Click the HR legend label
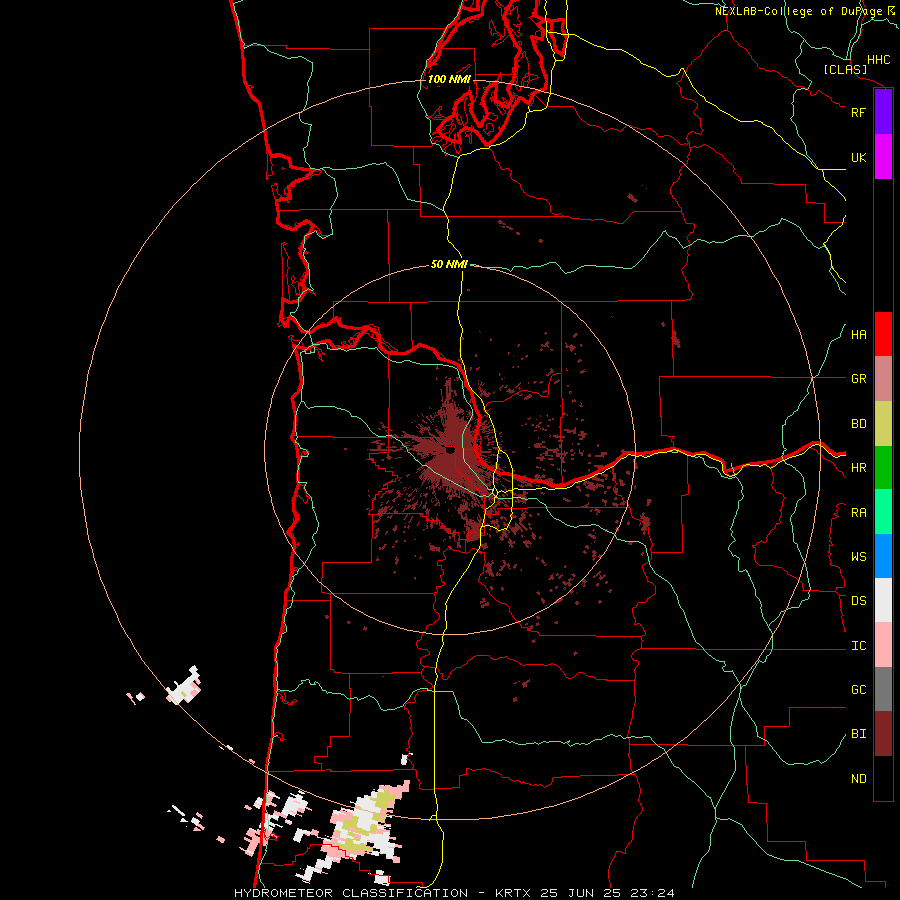The height and width of the screenshot is (900, 900). 858,468
